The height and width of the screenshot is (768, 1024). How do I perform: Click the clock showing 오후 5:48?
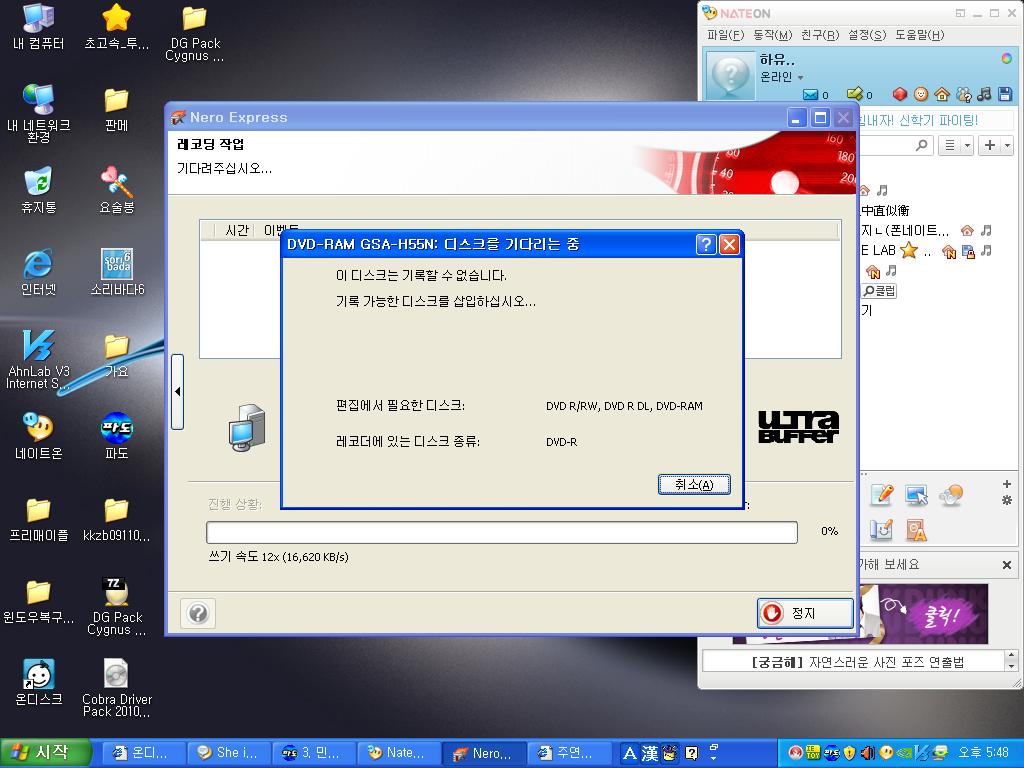(x=983, y=753)
